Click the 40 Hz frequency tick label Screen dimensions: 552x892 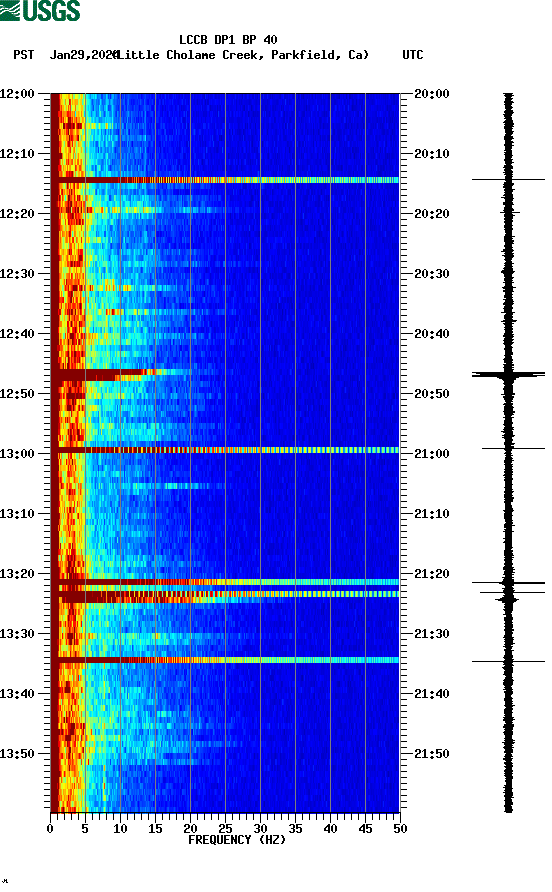coord(330,829)
